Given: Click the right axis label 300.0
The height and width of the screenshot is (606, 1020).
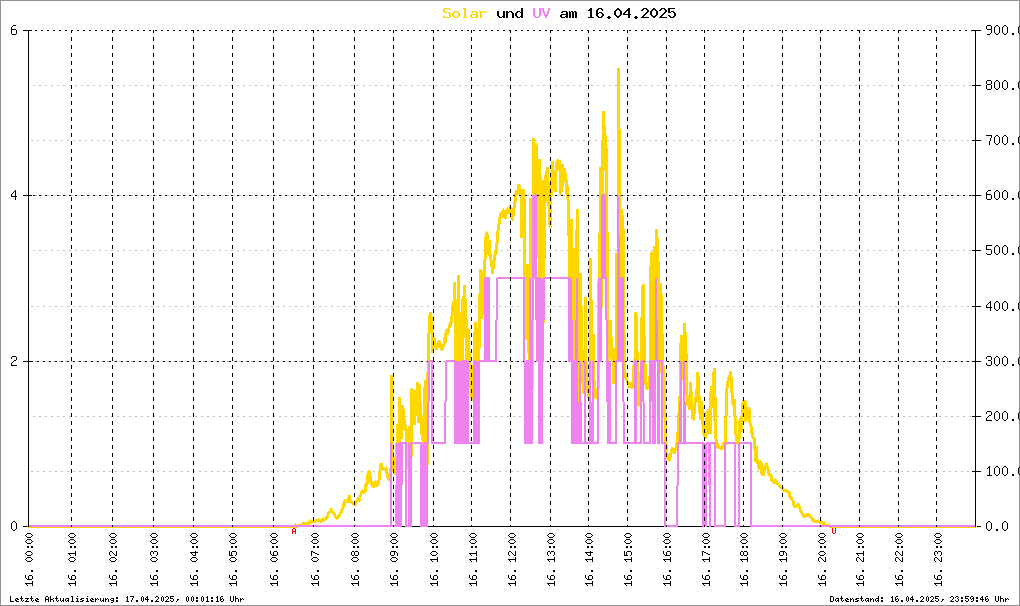Looking at the screenshot, I should click(x=1000, y=361).
